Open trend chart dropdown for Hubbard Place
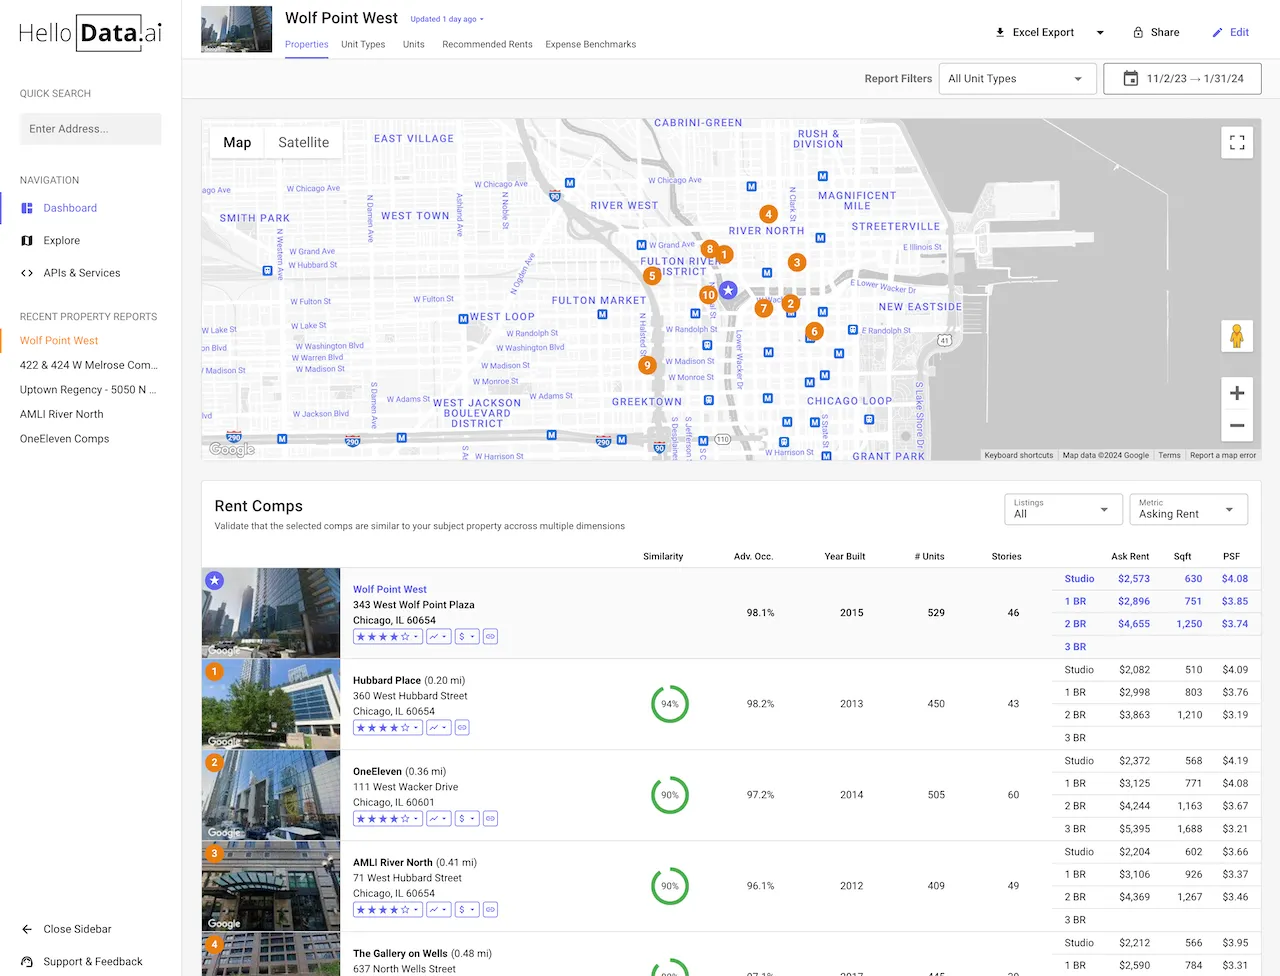The height and width of the screenshot is (976, 1280). tap(438, 728)
